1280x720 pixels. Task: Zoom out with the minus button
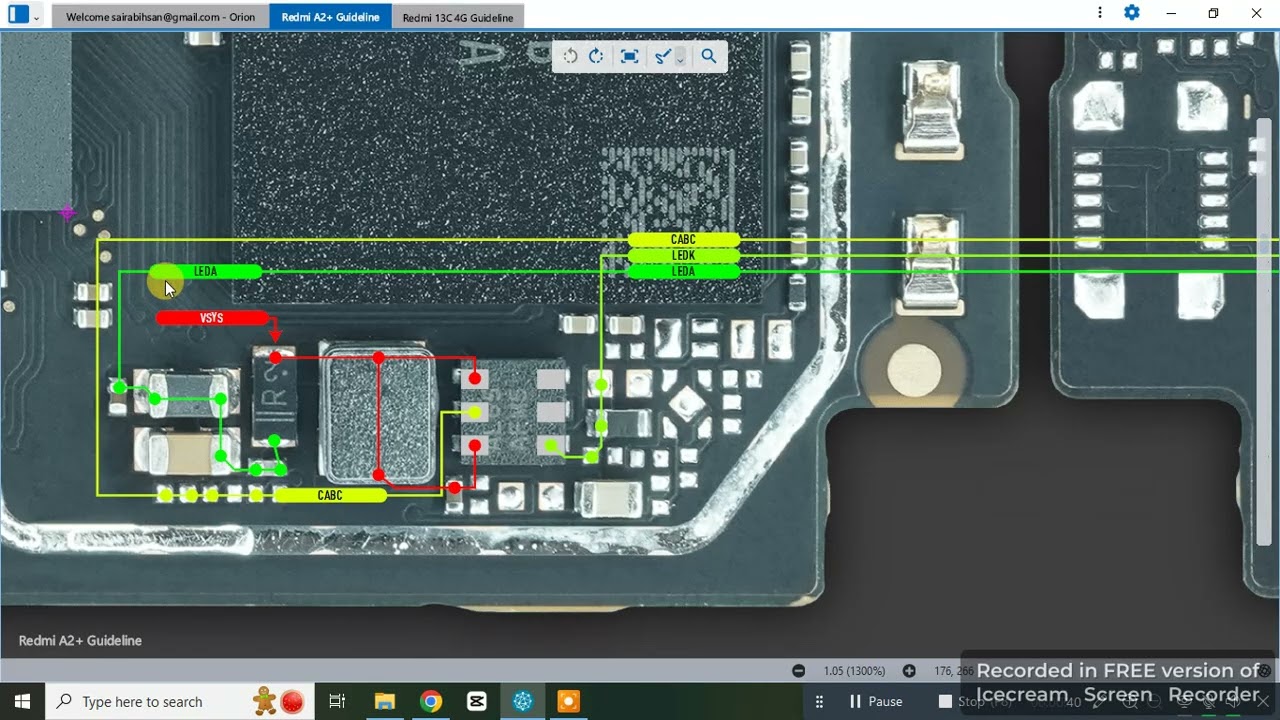click(x=798, y=671)
